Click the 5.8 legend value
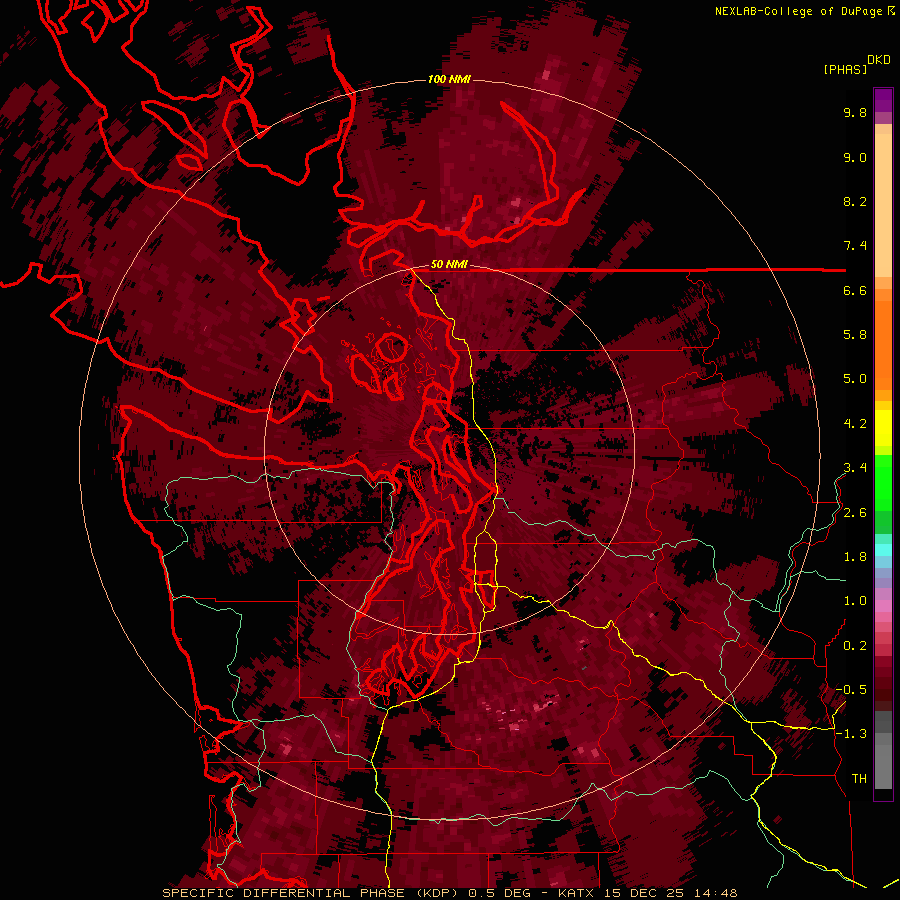Viewport: 900px width, 900px height. 855,335
